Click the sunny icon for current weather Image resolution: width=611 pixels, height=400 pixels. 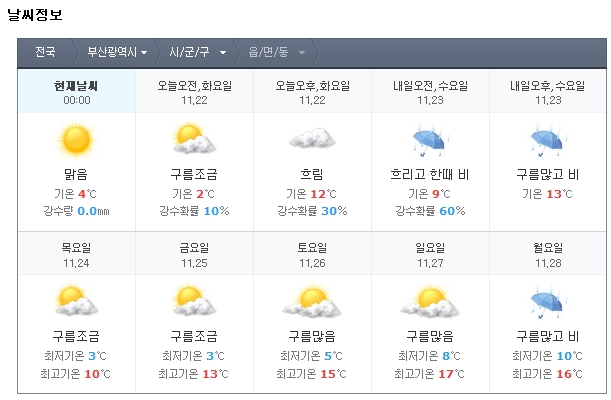pyautogui.click(x=76, y=141)
